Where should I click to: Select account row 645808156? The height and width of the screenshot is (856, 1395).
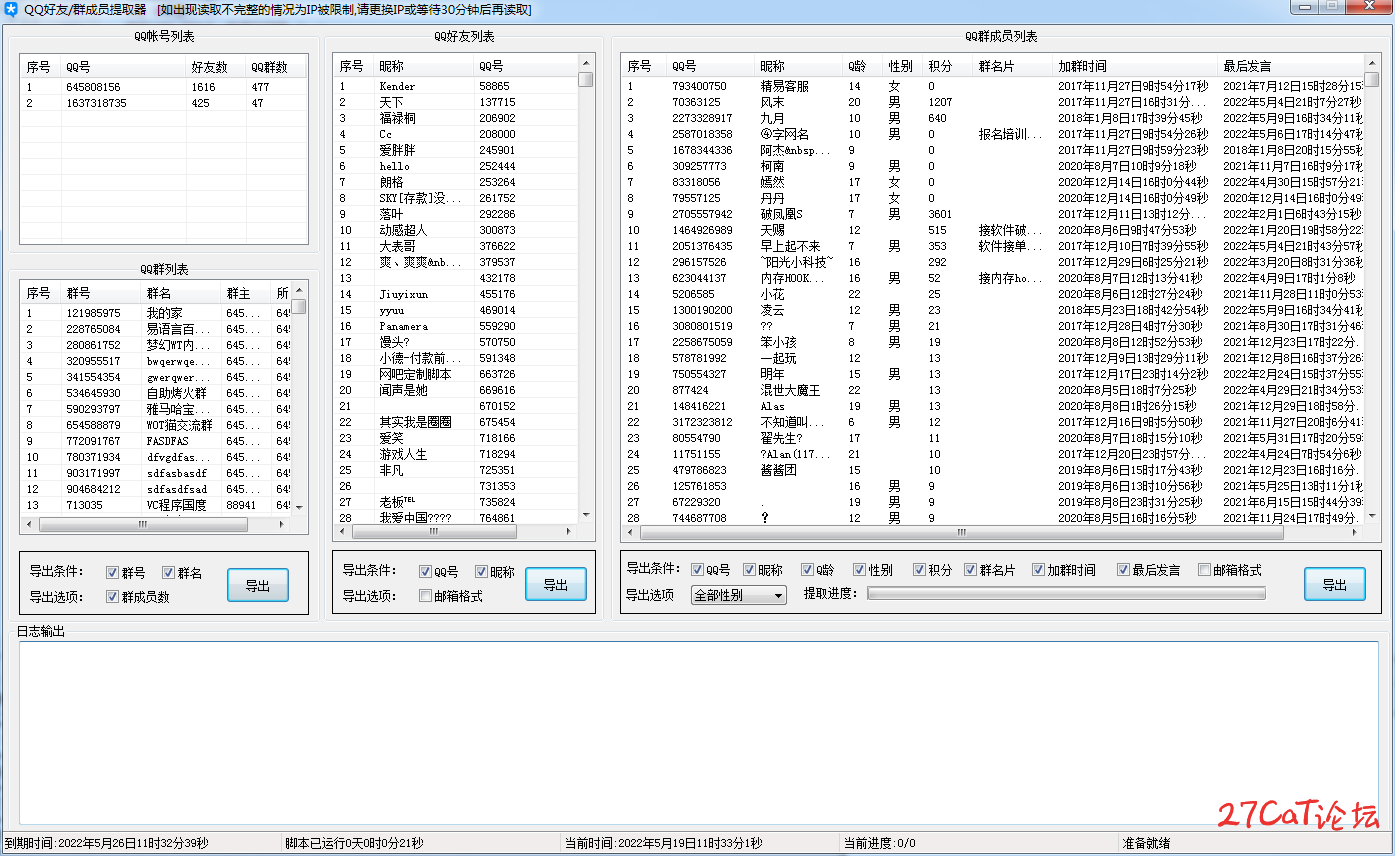coord(164,87)
